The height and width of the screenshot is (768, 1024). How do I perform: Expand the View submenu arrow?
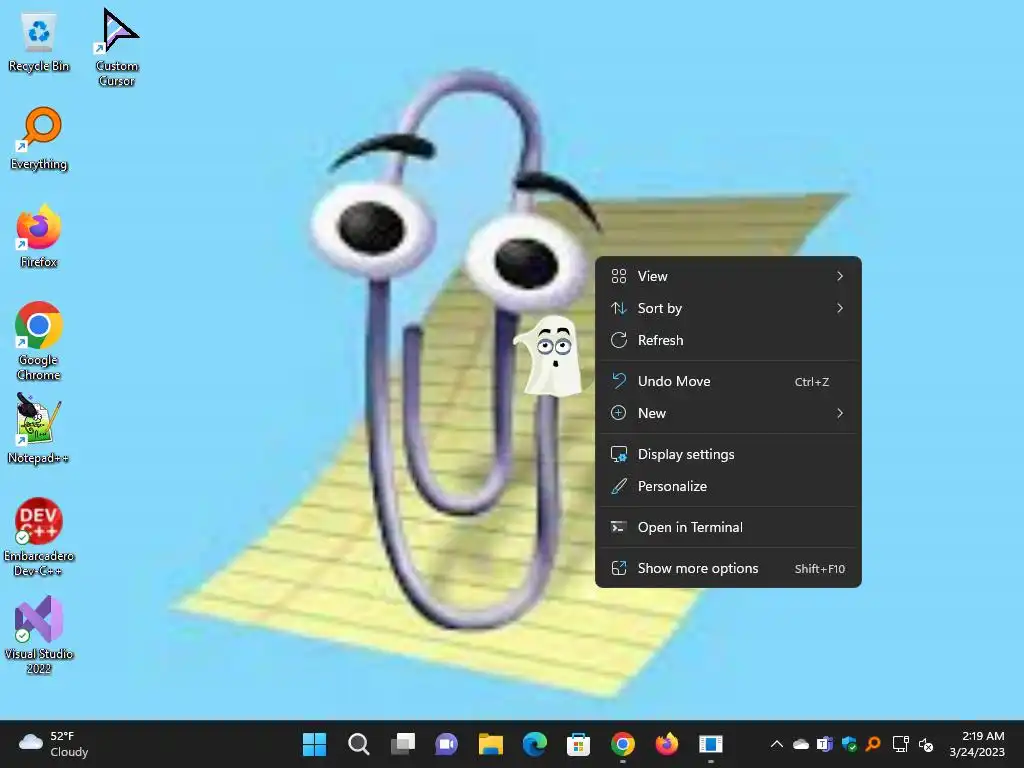coord(840,276)
